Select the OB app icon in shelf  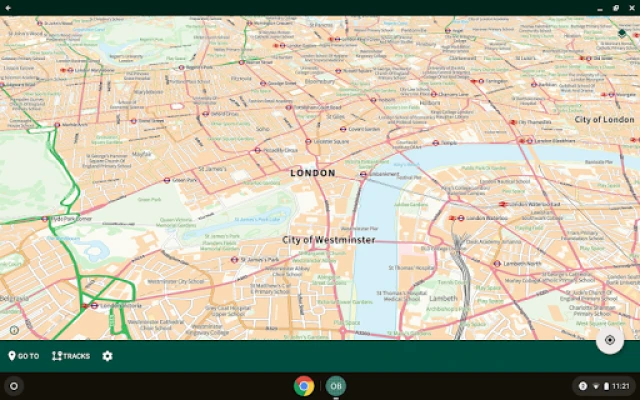(x=337, y=386)
